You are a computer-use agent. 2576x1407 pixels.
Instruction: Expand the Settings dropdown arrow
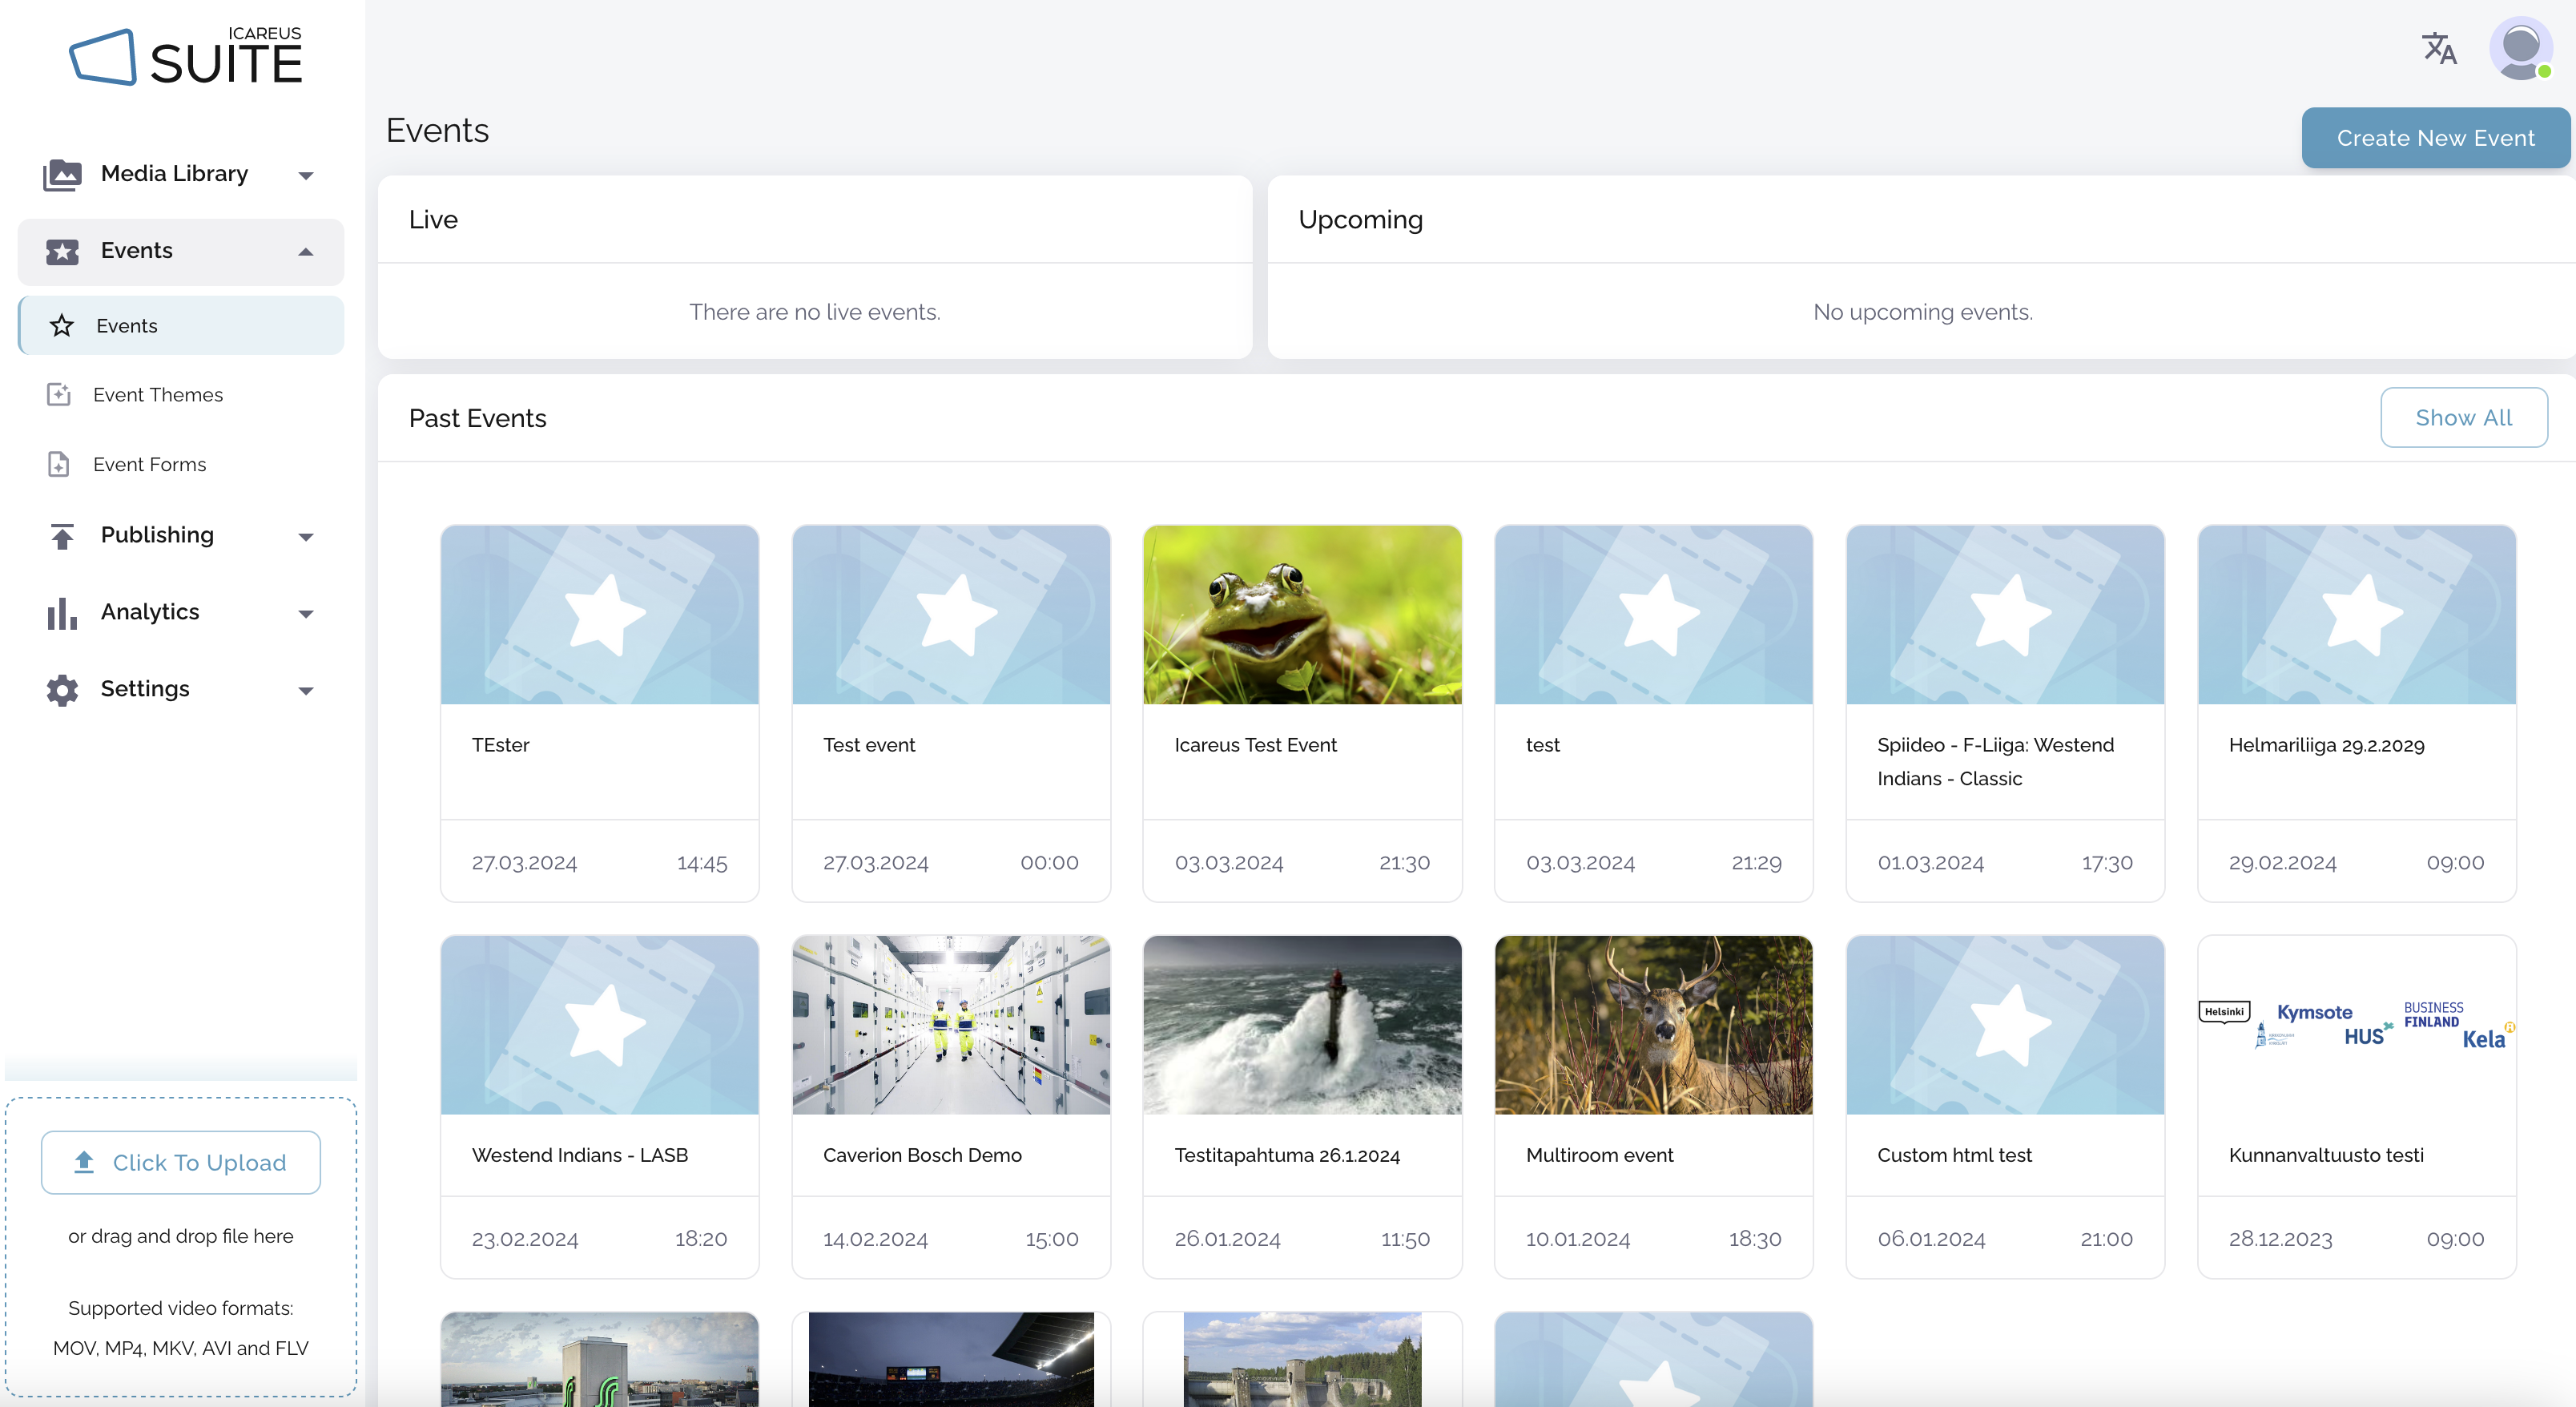[306, 690]
